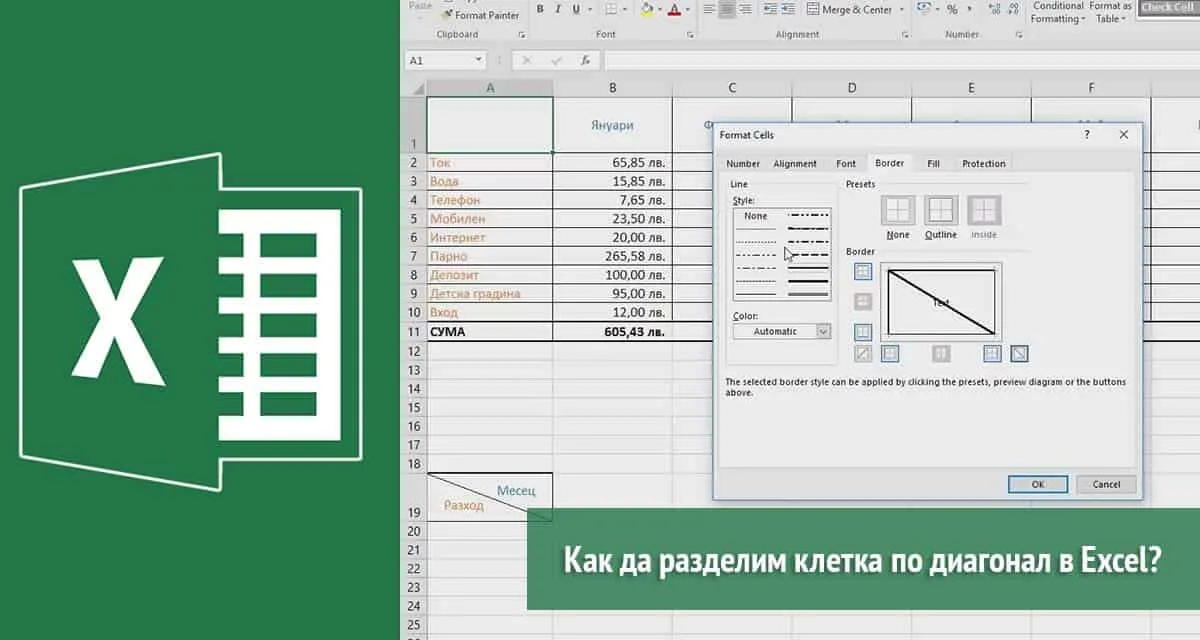
Task: Select the Border tab
Action: click(889, 163)
